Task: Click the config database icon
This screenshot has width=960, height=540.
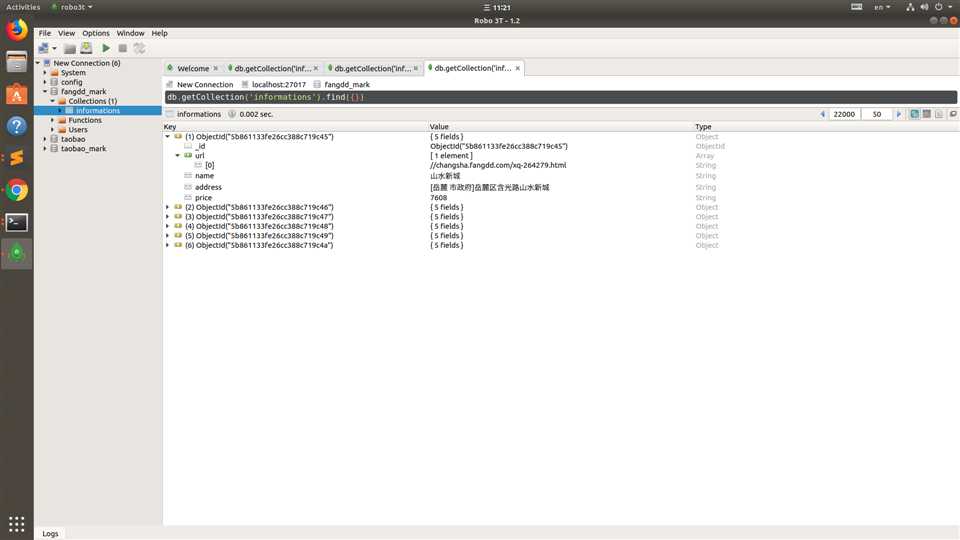Action: 54,81
